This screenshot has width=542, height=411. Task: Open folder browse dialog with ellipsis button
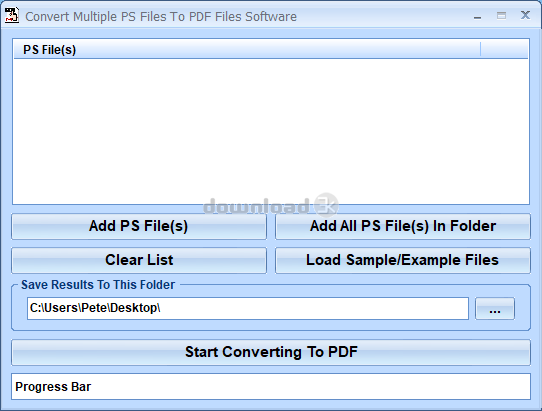point(495,309)
